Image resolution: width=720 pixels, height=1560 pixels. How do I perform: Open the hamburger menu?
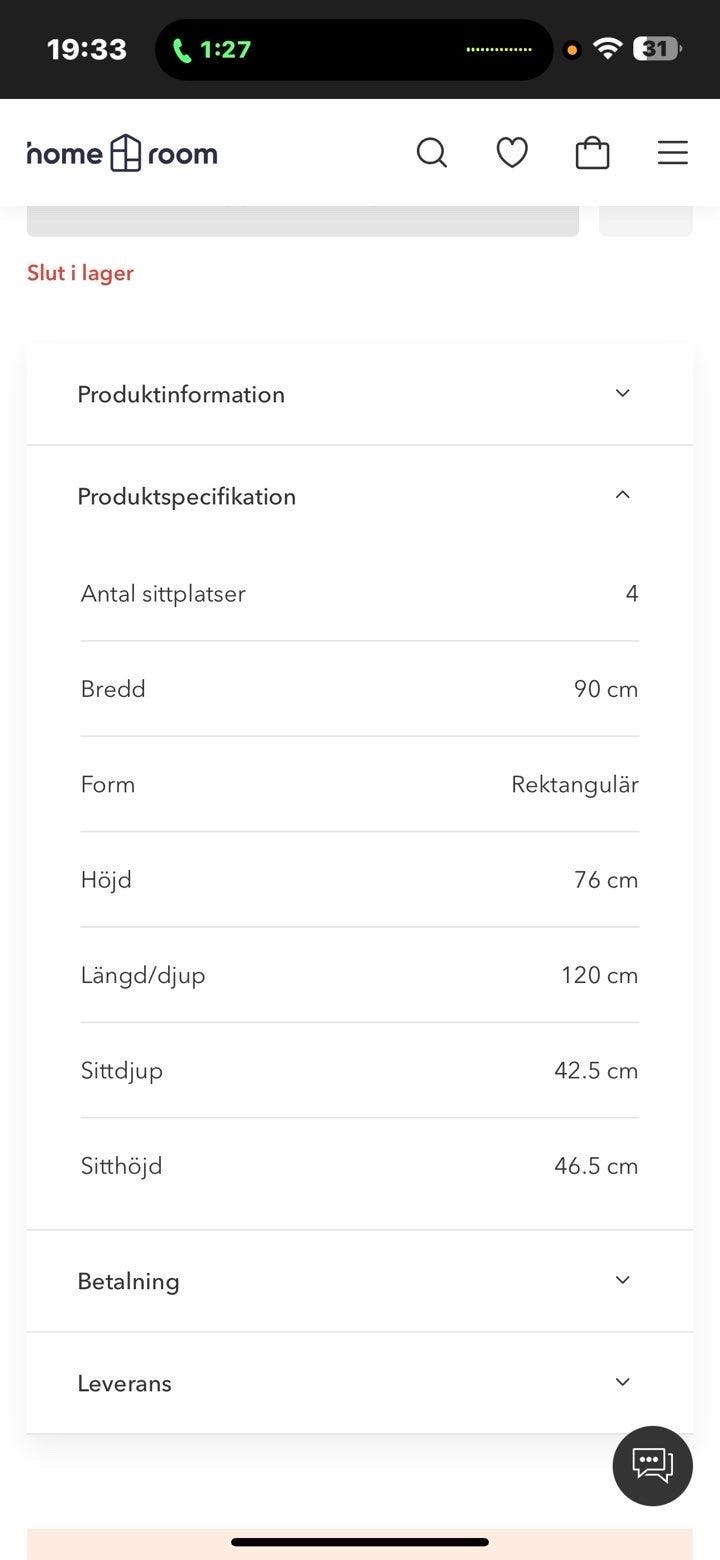coord(672,153)
